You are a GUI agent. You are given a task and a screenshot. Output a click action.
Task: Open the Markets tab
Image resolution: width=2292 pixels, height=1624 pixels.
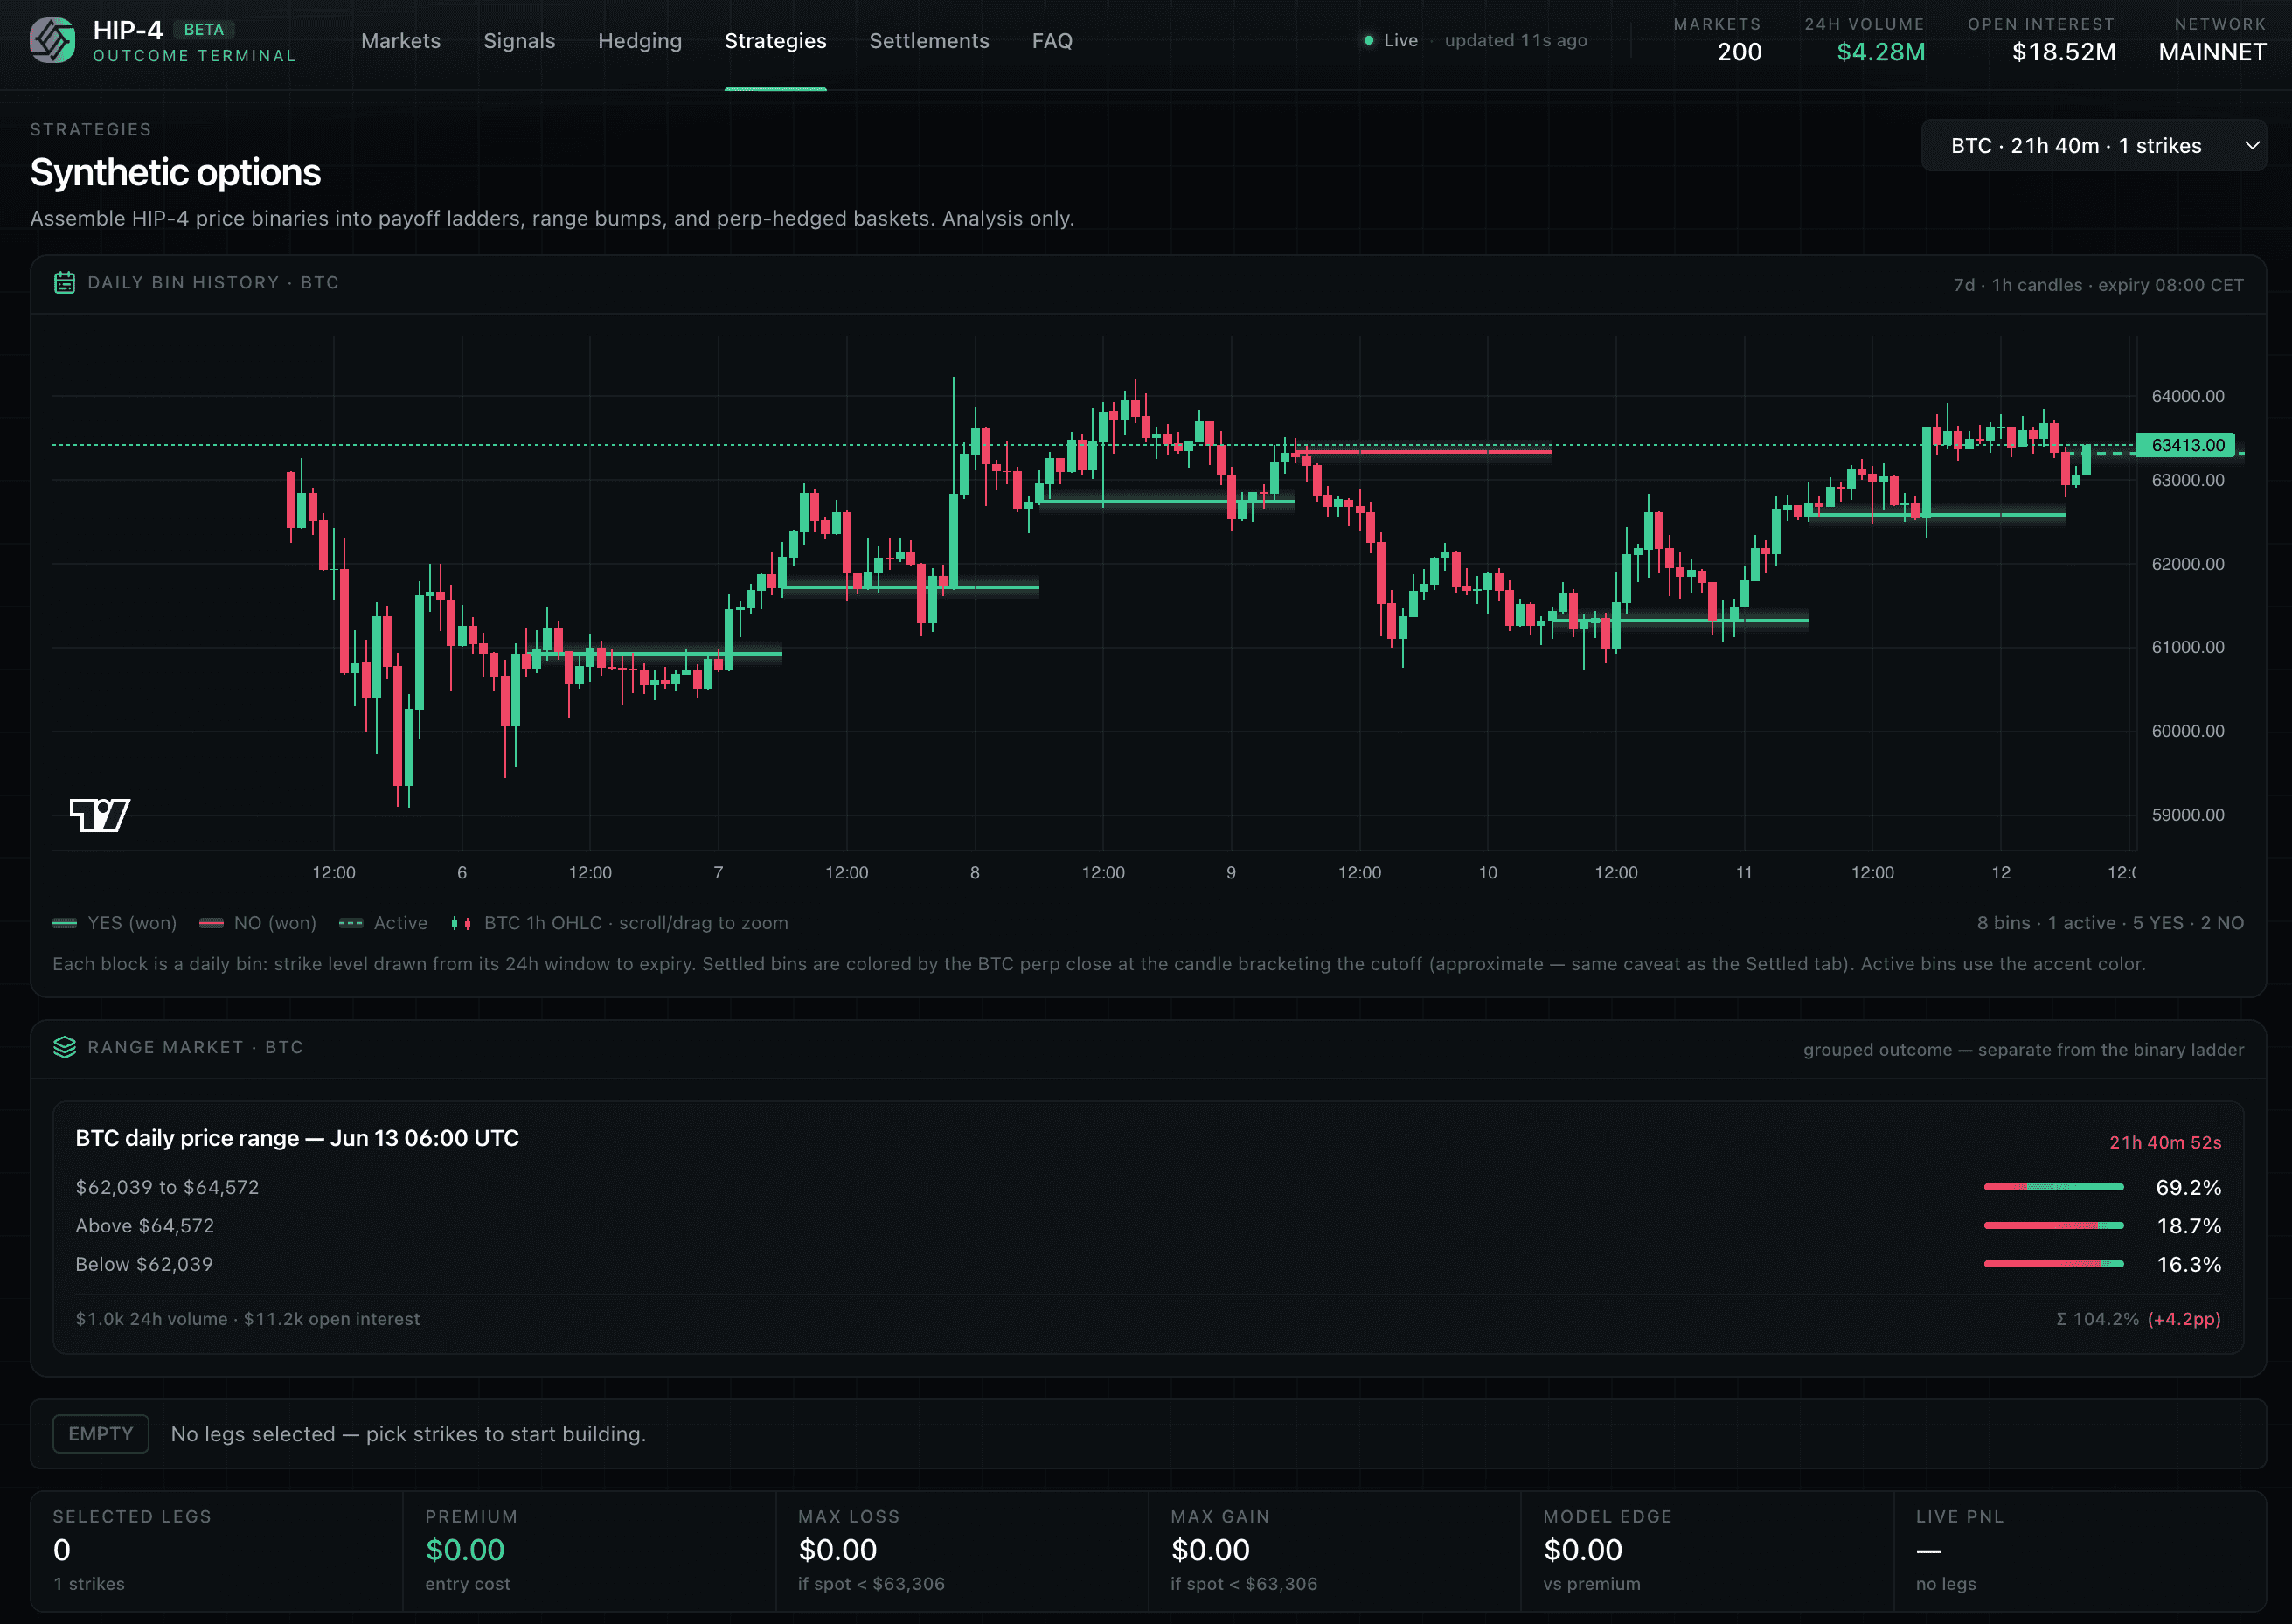[x=401, y=41]
